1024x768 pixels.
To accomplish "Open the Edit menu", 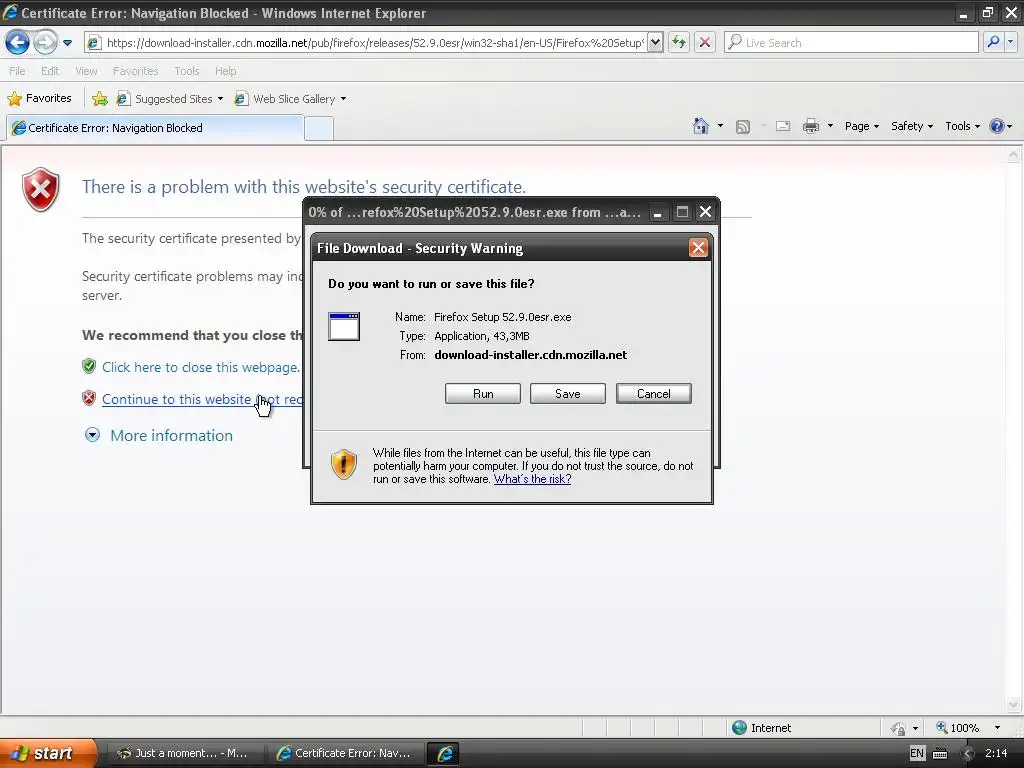I will coord(50,71).
